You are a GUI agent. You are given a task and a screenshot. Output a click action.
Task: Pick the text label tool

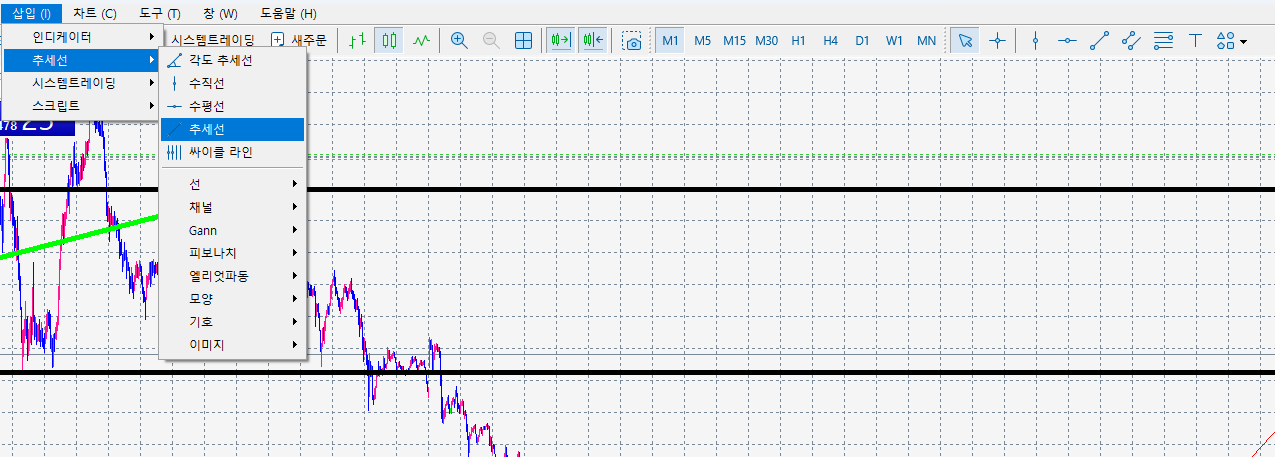point(1195,41)
